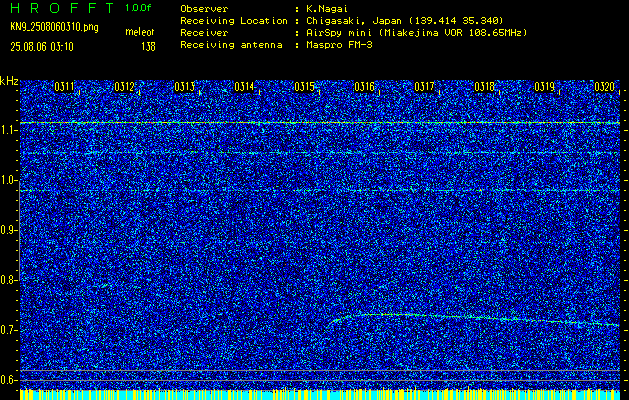
Task: Click the kHz axis unit label
Action: (x=9, y=81)
